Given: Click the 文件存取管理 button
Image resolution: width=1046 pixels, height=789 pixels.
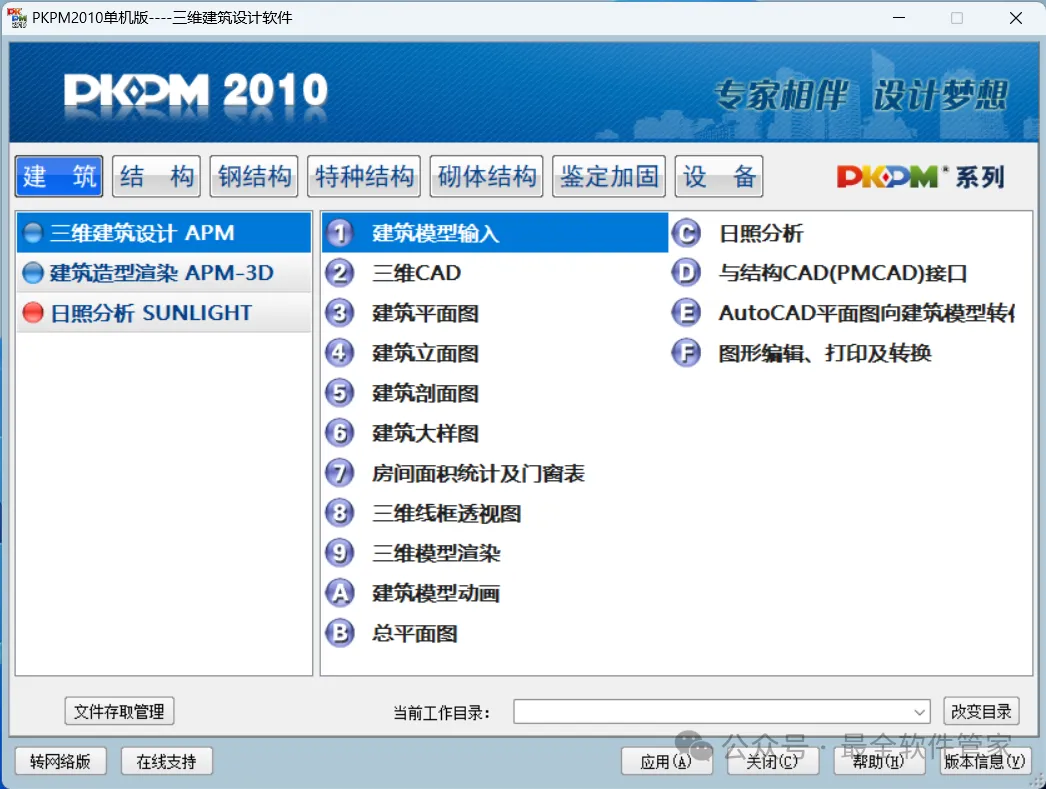Looking at the screenshot, I should (119, 711).
